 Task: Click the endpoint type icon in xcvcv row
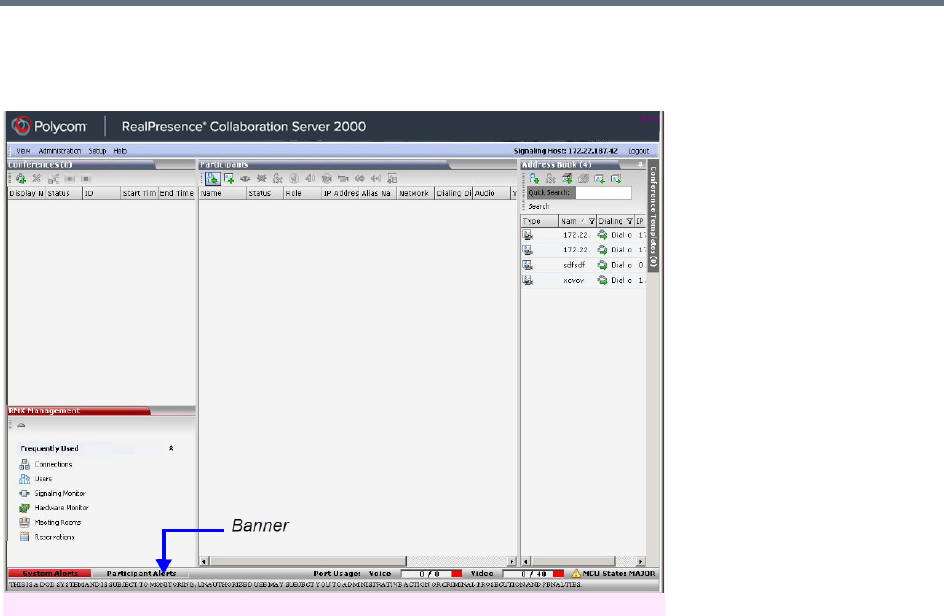[x=527, y=280]
